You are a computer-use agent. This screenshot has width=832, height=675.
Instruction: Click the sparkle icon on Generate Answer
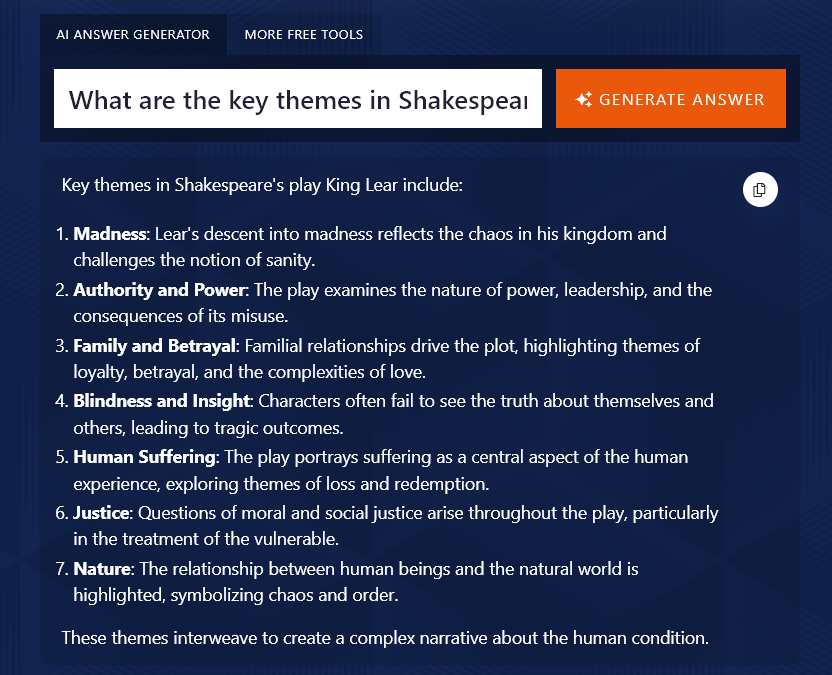(584, 99)
